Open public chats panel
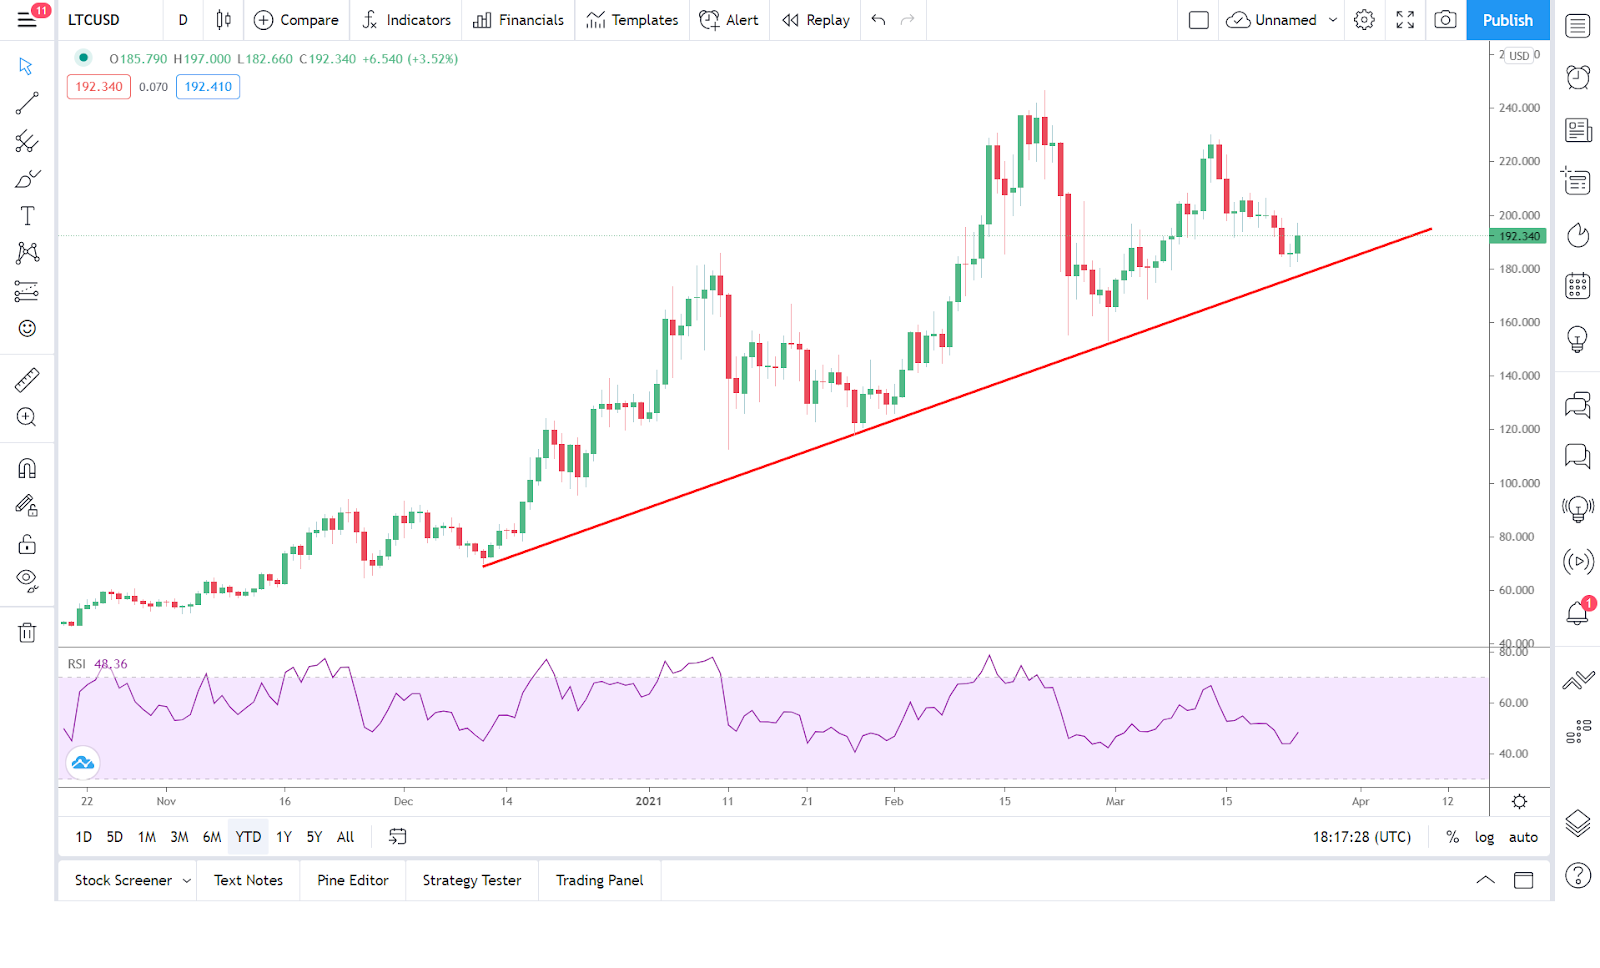This screenshot has height=968, width=1600. point(1577,405)
